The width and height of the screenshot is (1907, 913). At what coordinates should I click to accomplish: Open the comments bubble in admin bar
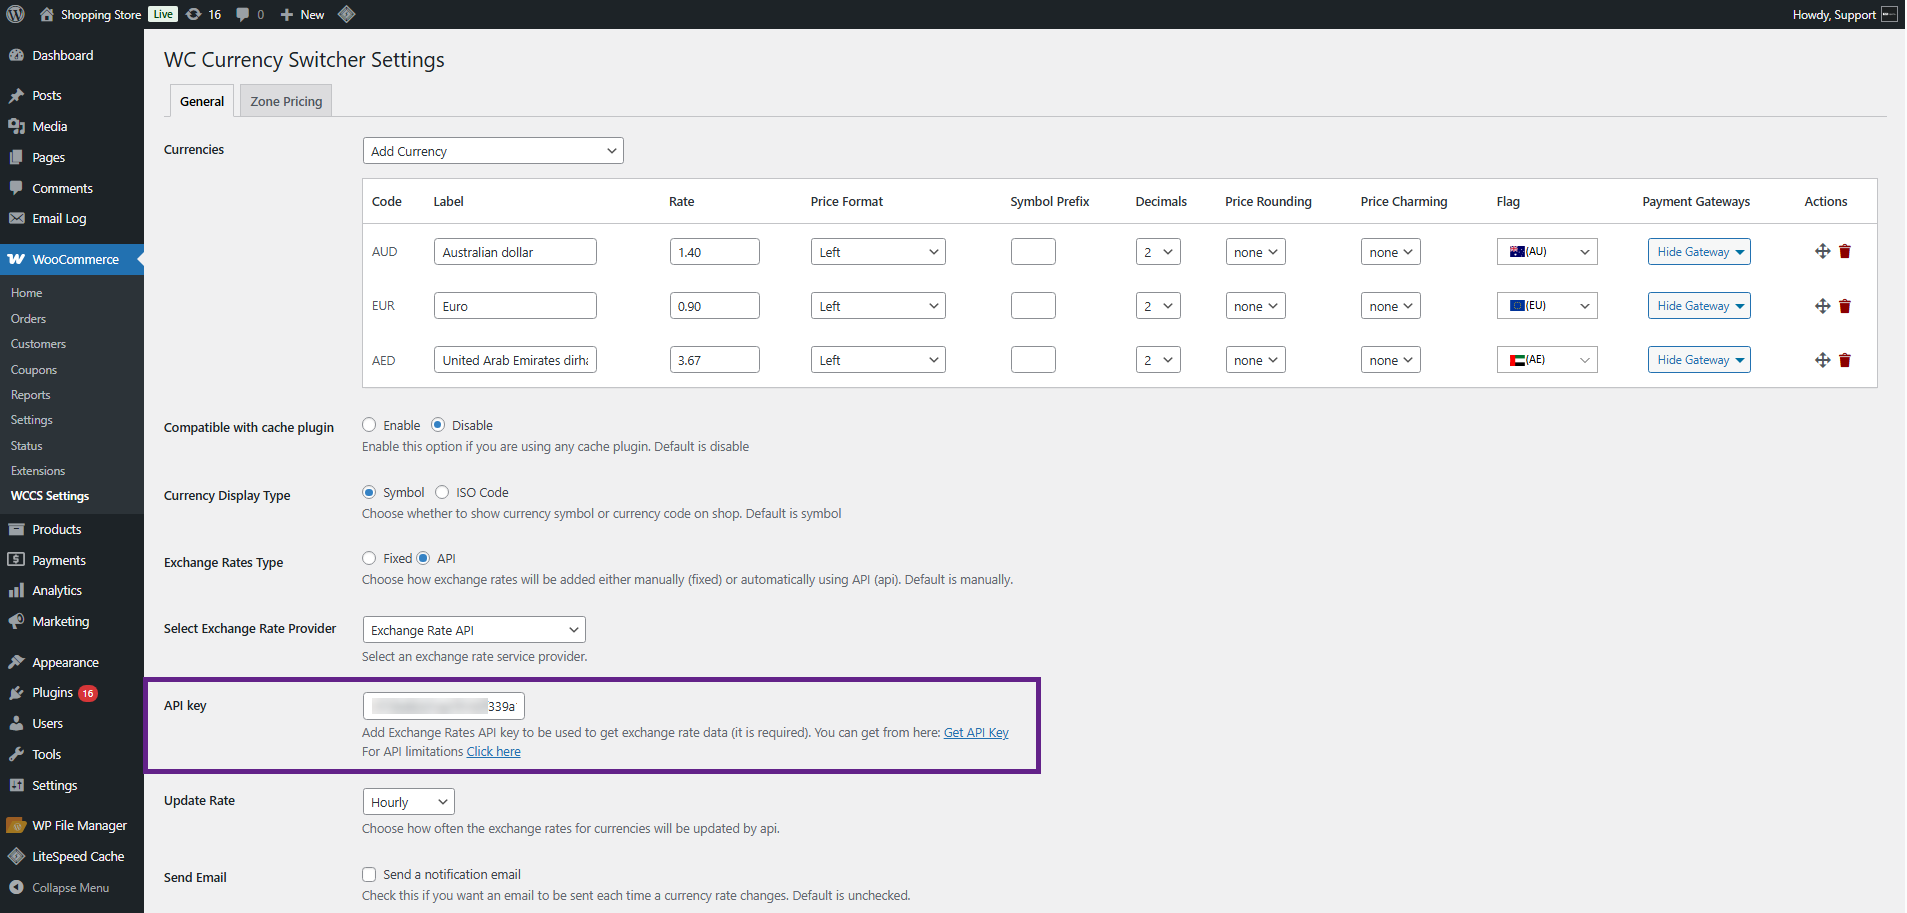[x=250, y=14]
